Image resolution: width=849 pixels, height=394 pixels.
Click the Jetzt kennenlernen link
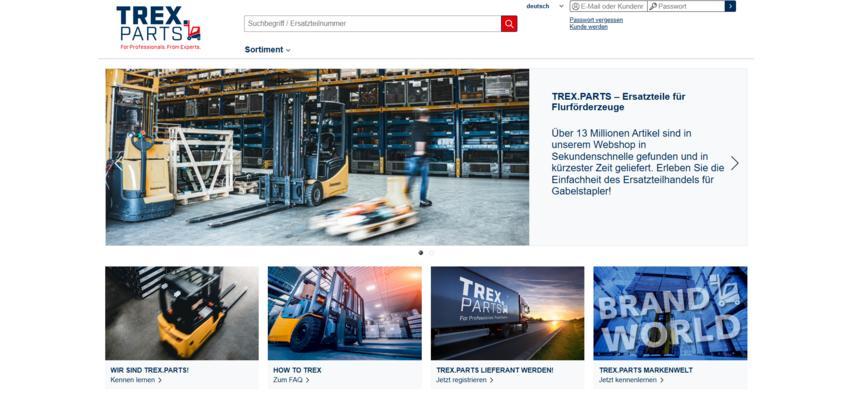(x=631, y=380)
